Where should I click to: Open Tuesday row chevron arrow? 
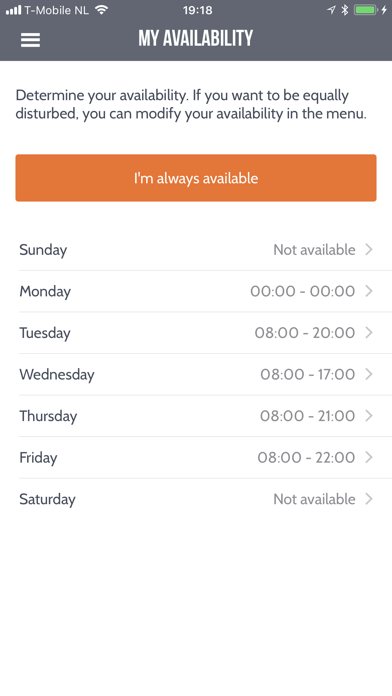[x=368, y=332]
